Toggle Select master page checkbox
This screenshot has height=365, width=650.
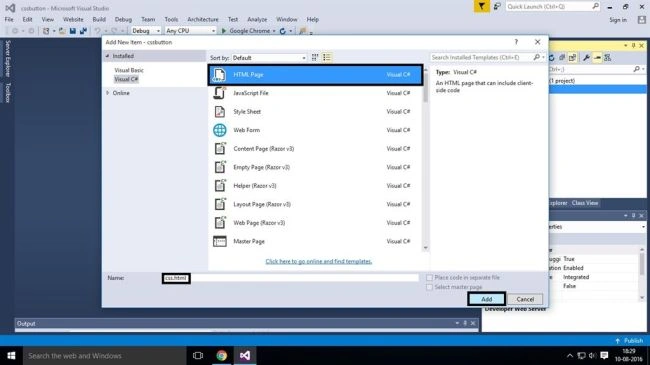[x=429, y=287]
